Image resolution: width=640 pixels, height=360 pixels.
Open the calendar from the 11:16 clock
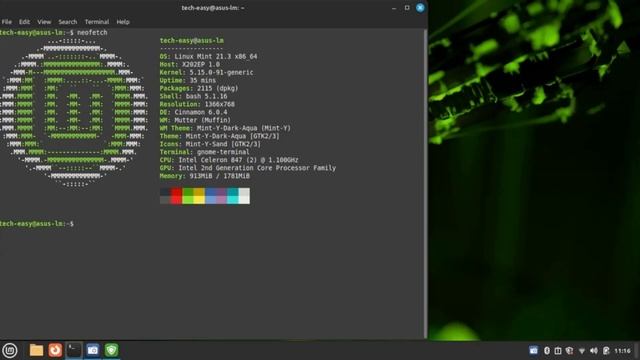coord(622,351)
